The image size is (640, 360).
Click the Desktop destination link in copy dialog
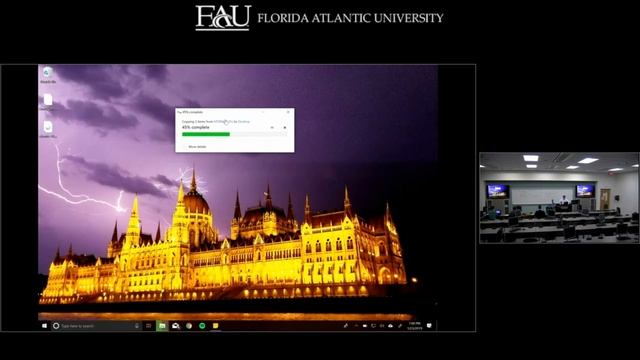coord(244,122)
